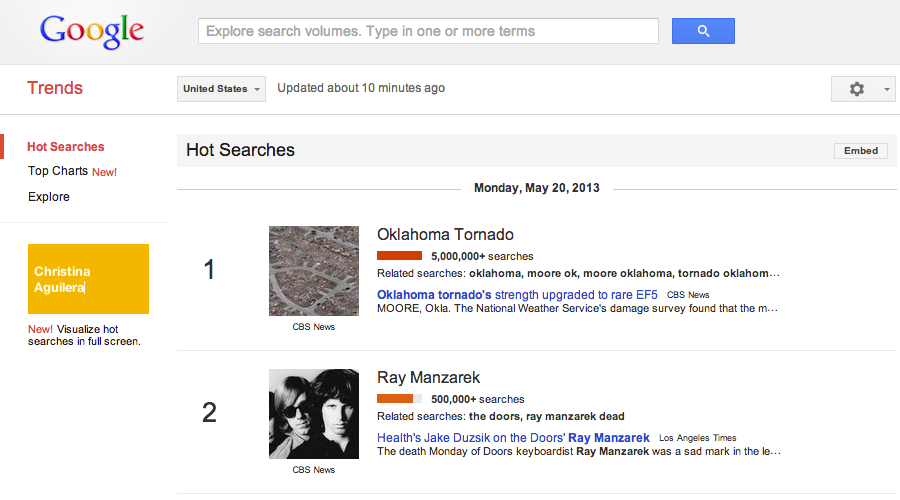Click the explore search volumes input field
The image size is (900, 500).
pos(428,31)
